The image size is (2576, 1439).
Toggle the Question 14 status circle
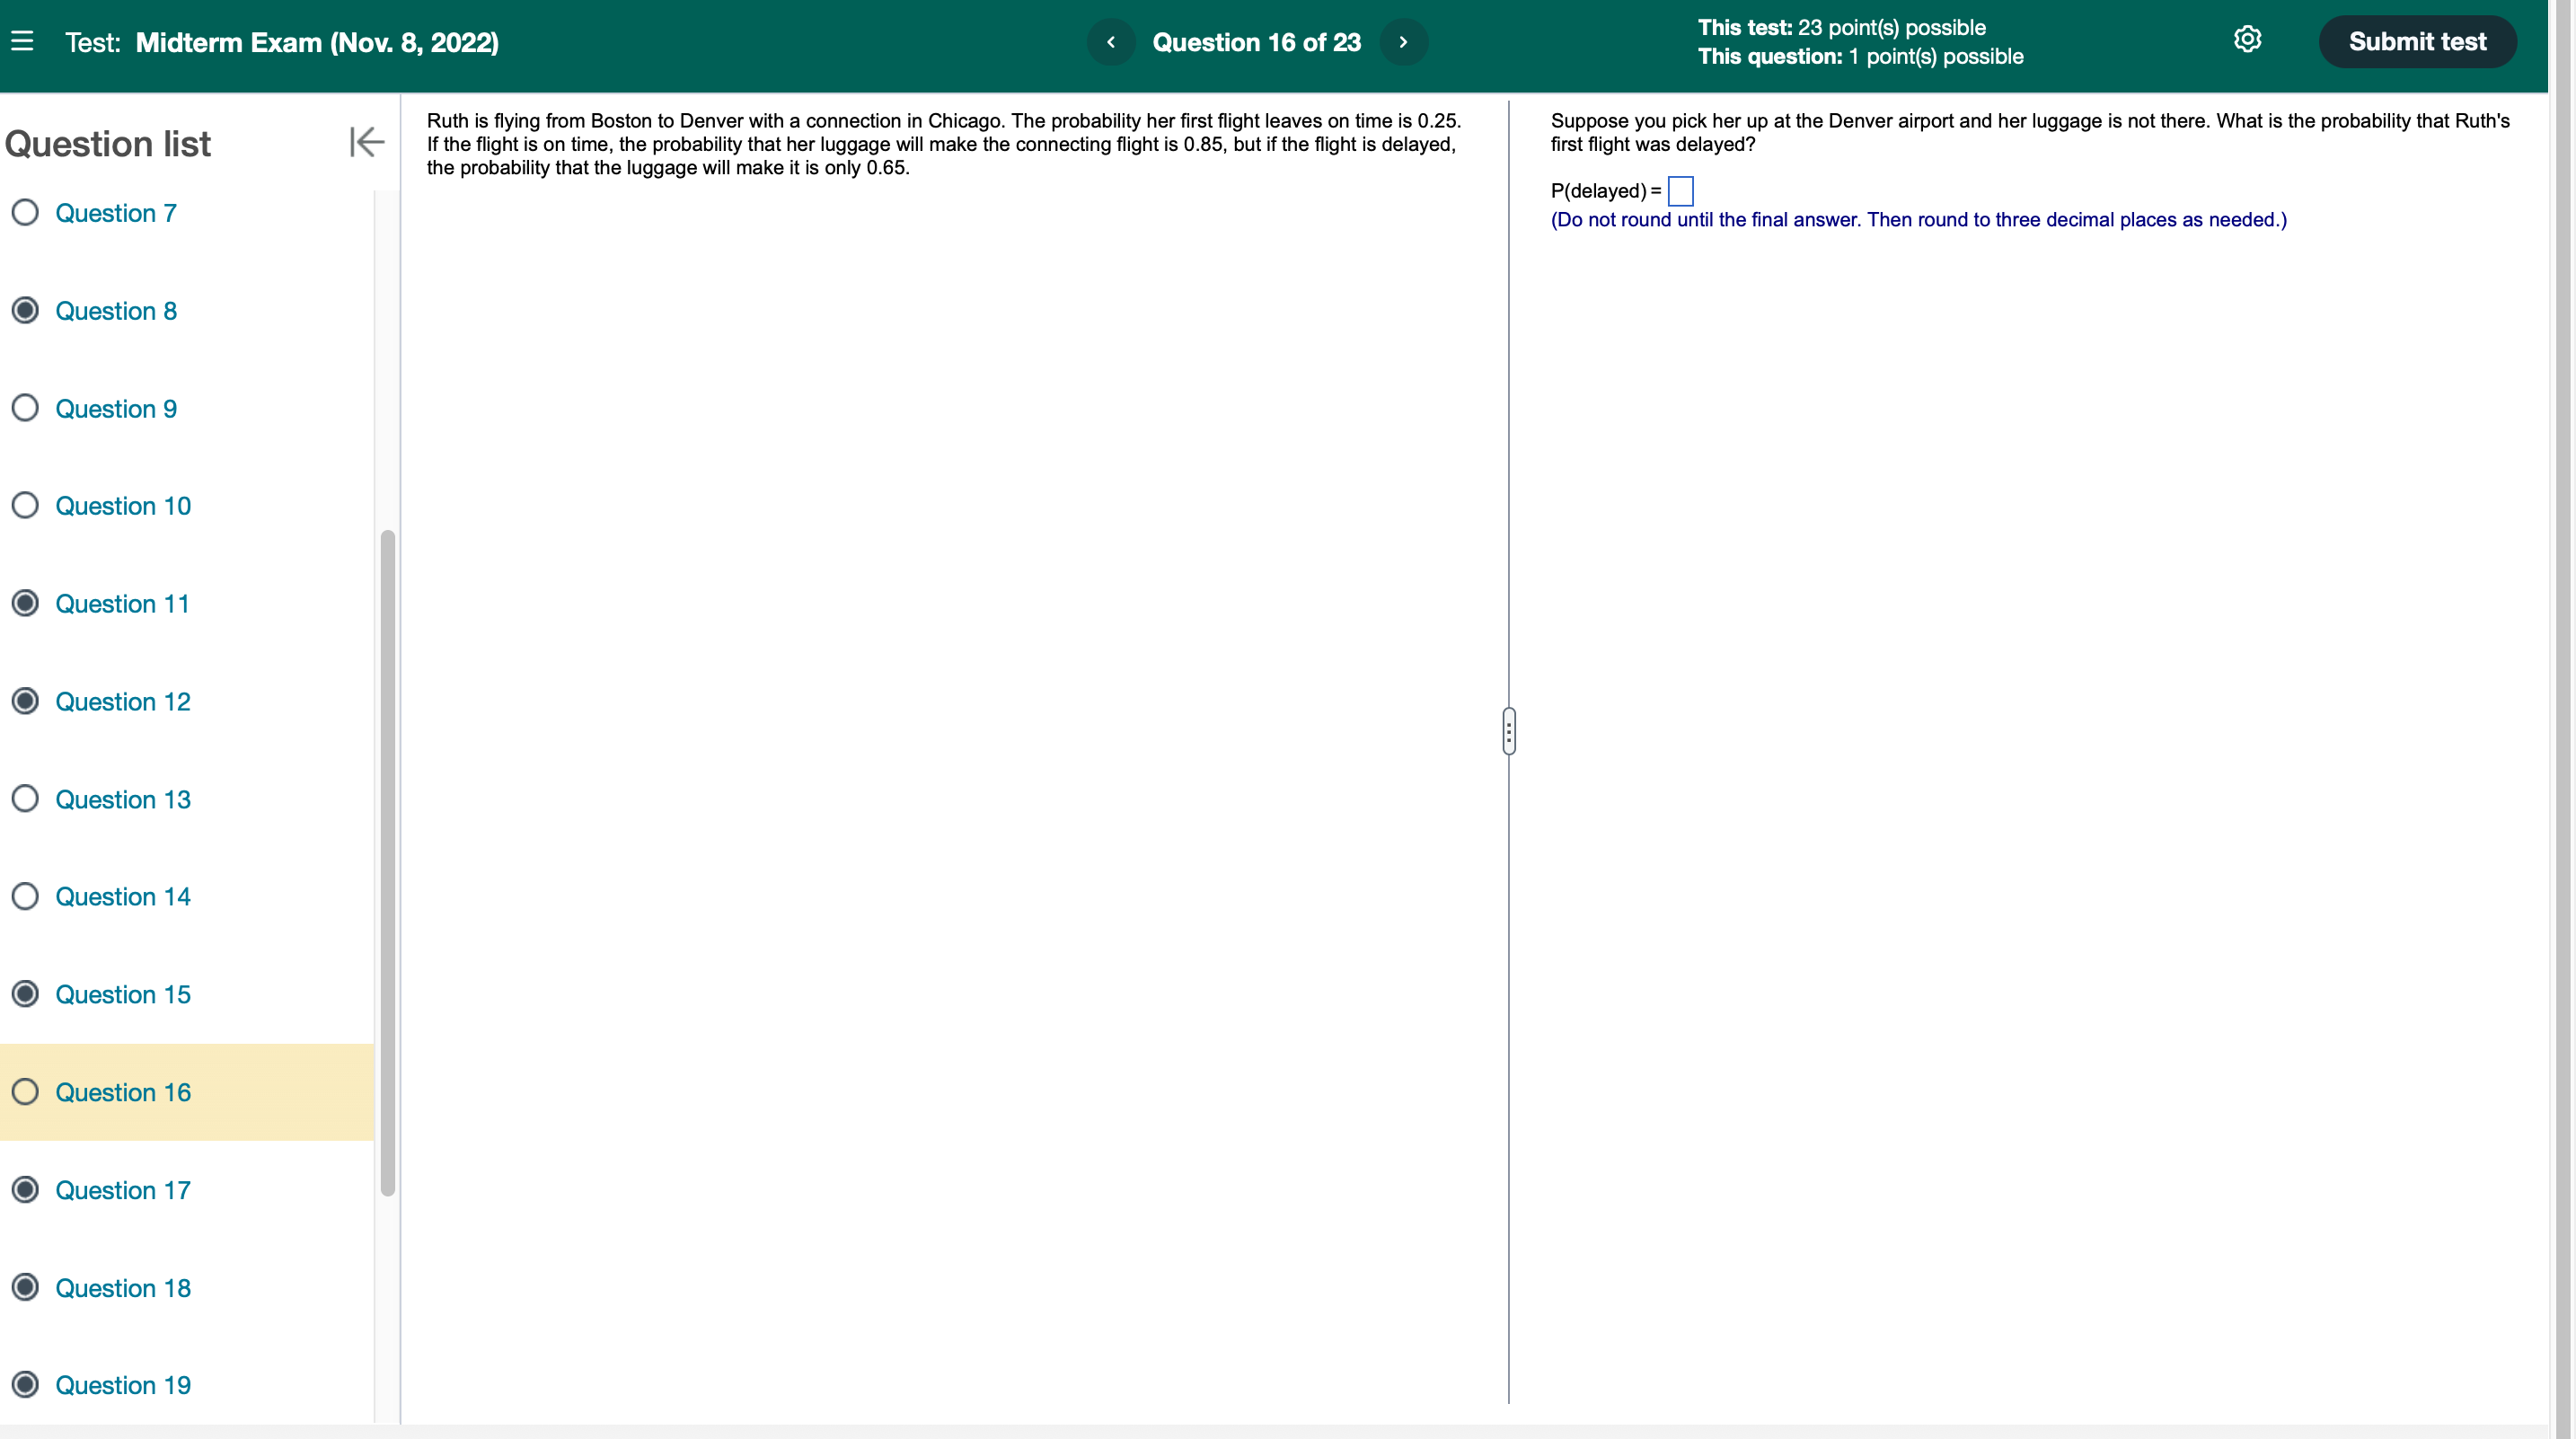25,896
